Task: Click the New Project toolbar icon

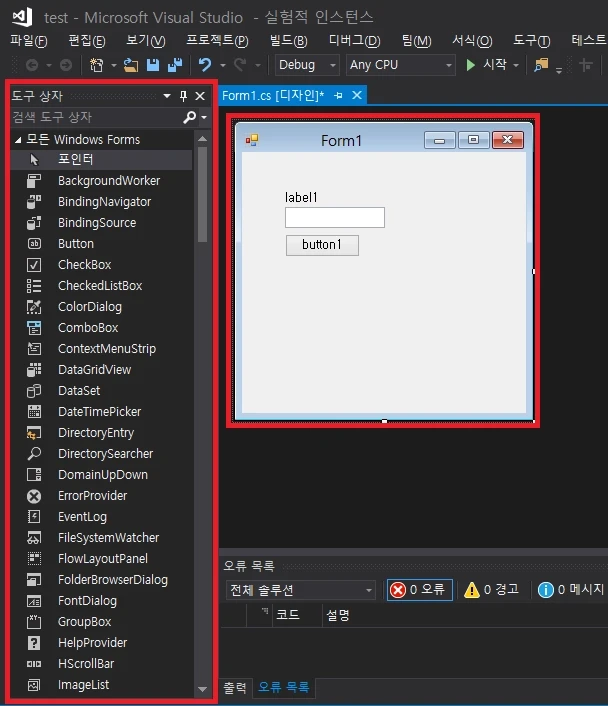Action: [97, 65]
